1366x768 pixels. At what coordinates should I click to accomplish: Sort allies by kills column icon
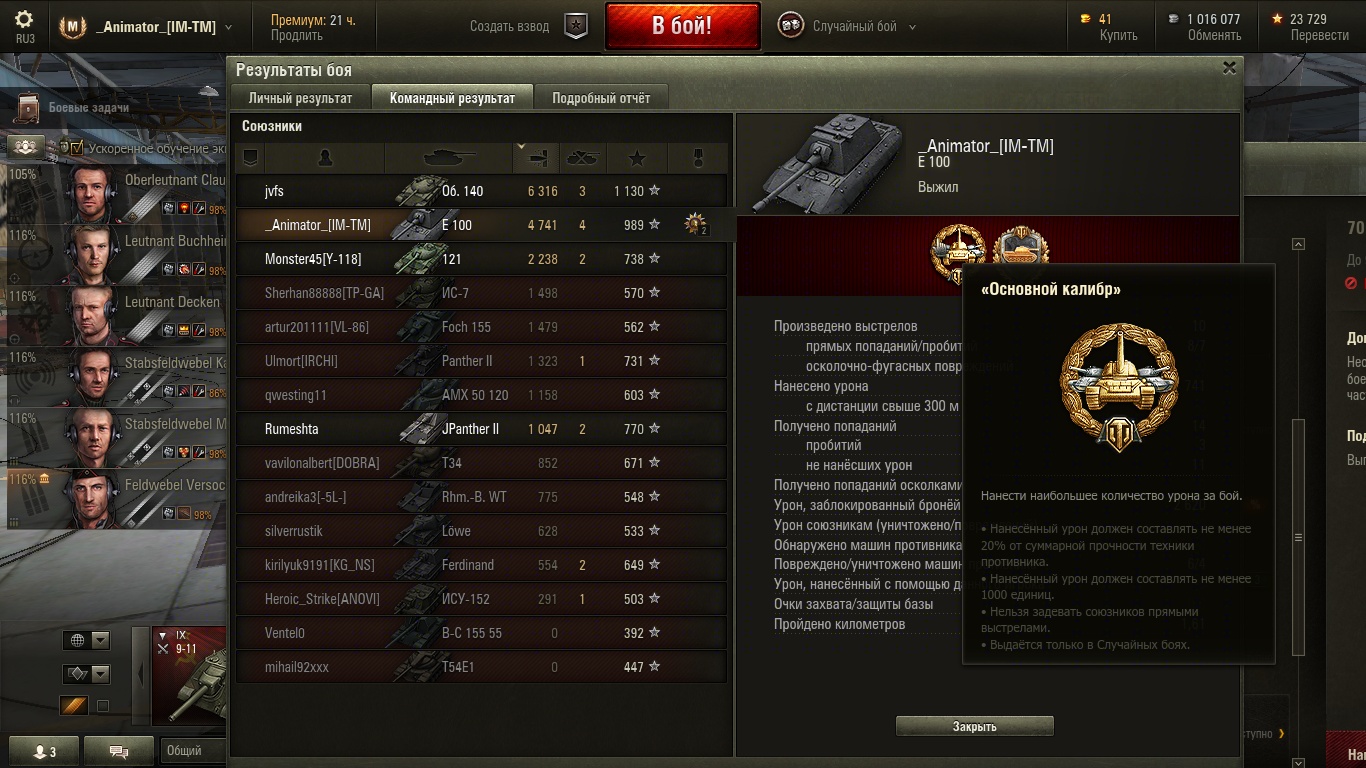click(x=582, y=158)
